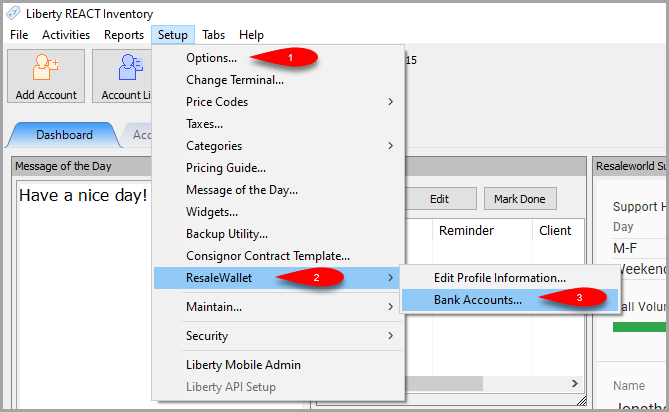Click the reminders panel resize grip
Image resolution: width=669 pixels, height=412 pixels.
tap(581, 401)
